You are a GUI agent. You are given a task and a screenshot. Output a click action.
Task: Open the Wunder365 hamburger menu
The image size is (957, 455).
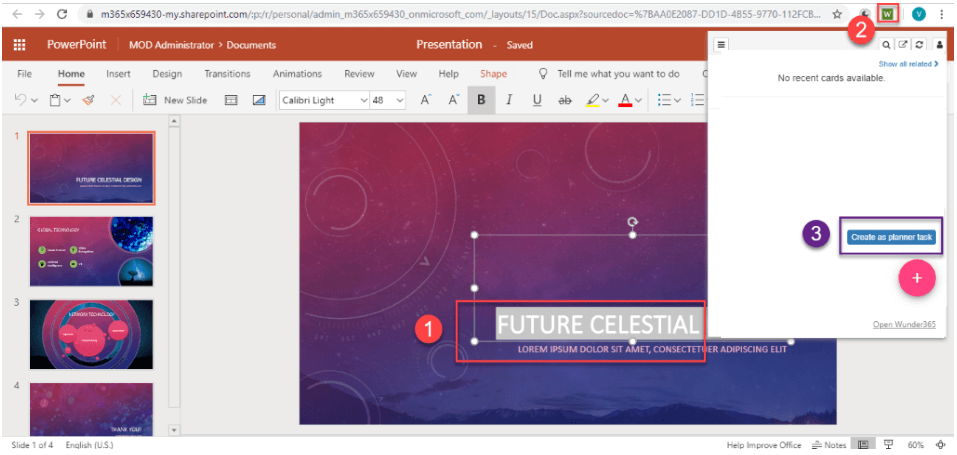(722, 44)
